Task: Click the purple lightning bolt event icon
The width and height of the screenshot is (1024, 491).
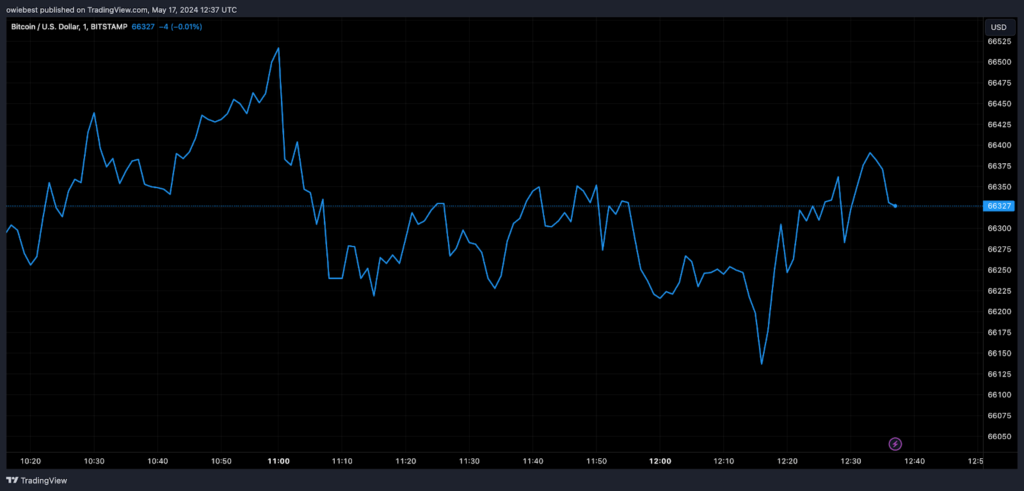Action: [x=895, y=443]
